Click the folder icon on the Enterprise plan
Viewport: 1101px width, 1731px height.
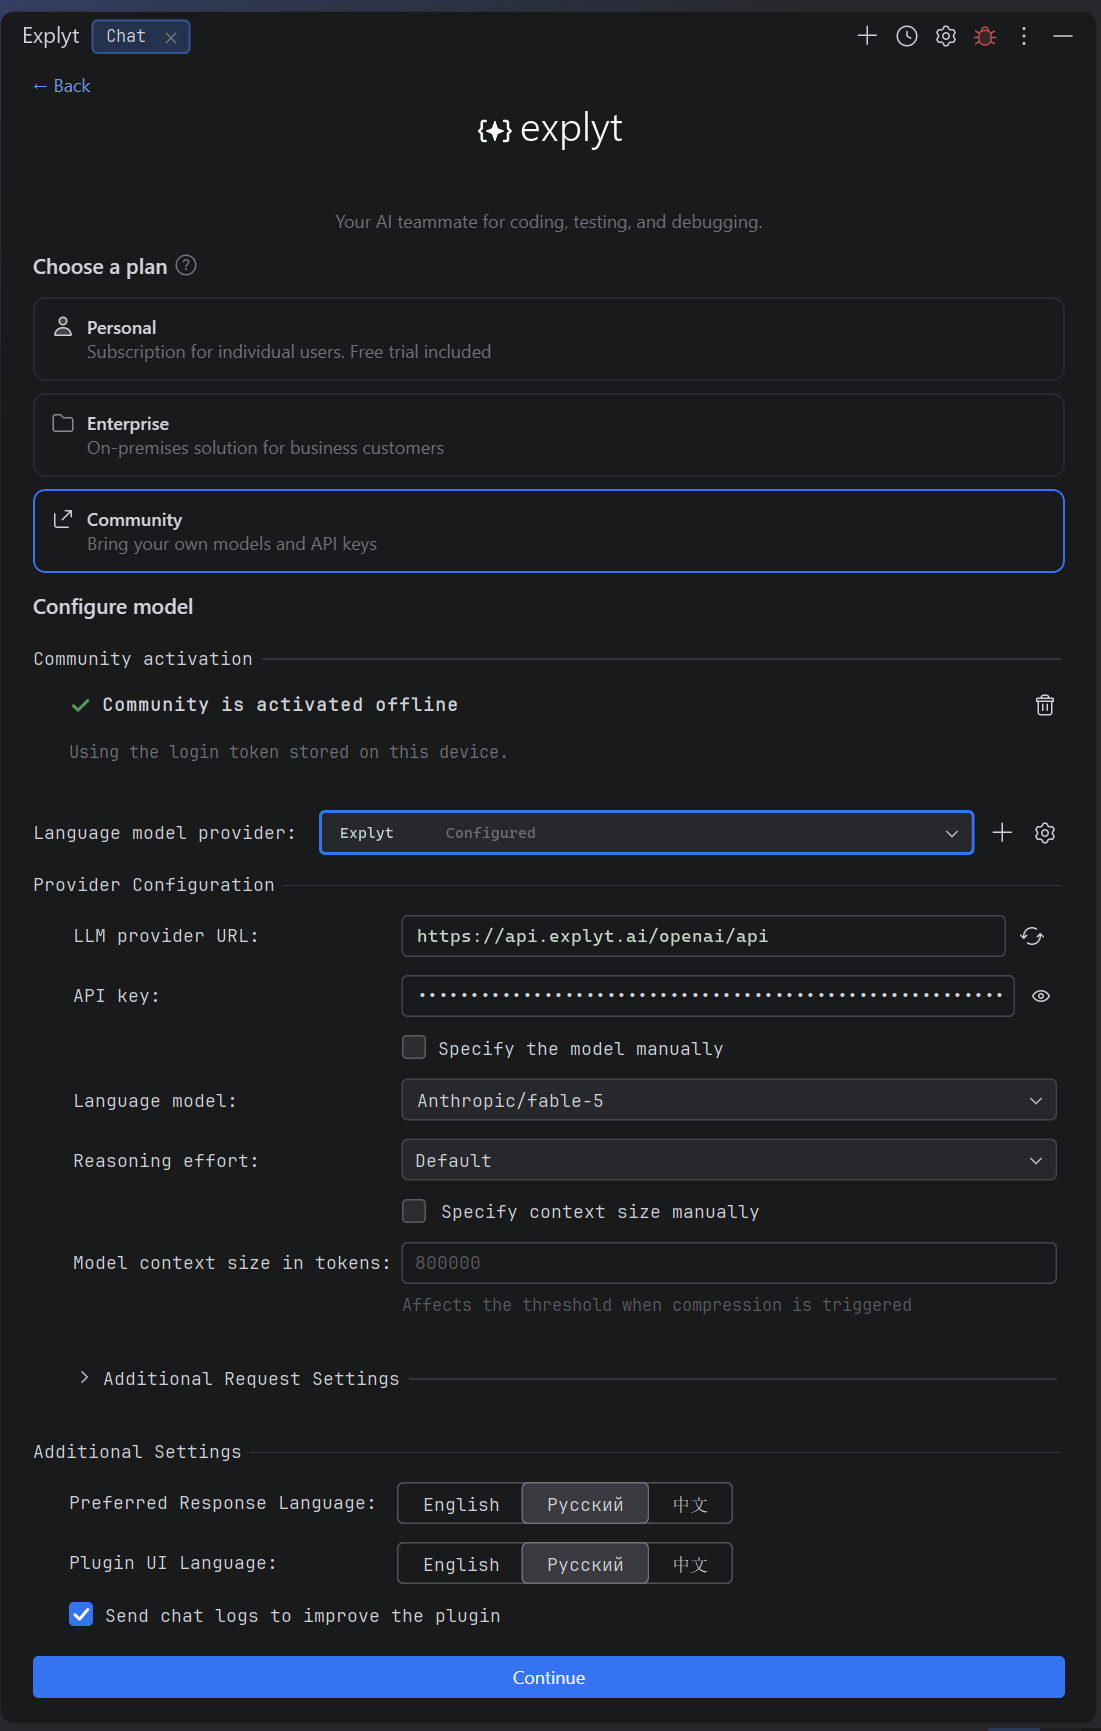(63, 423)
